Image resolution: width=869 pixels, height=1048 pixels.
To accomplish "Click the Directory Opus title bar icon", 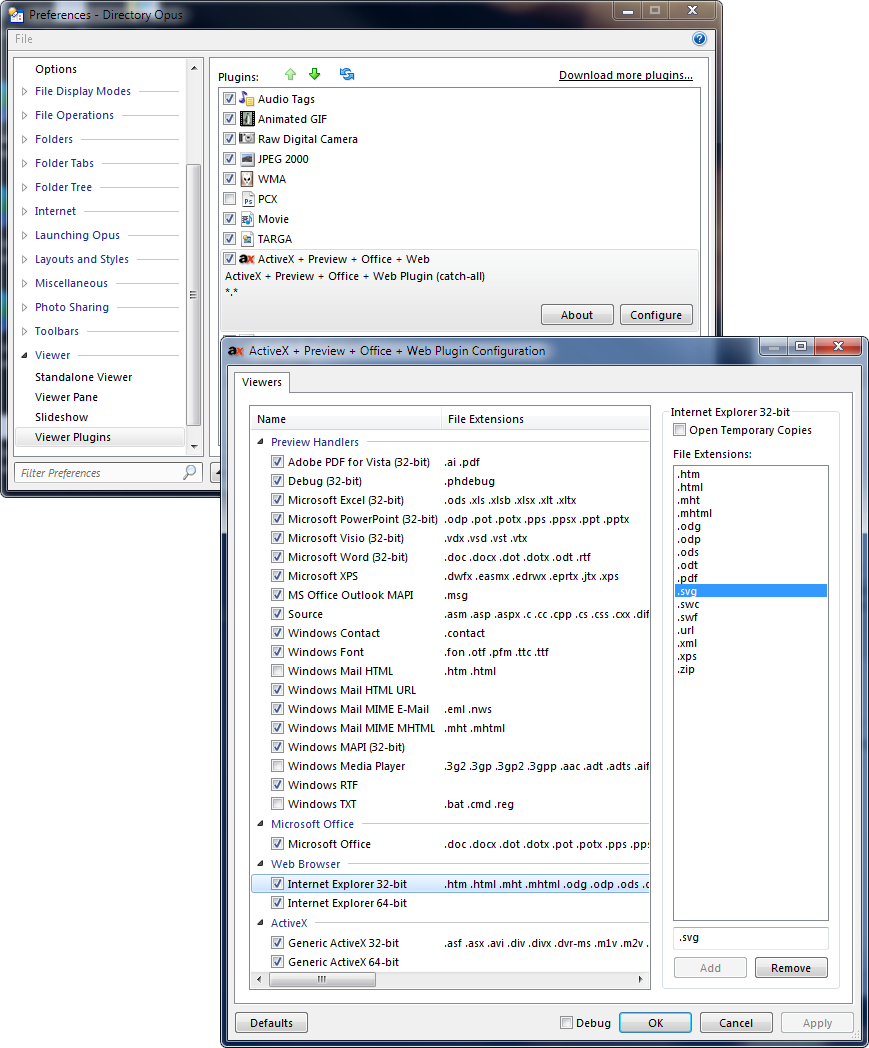I will point(16,15).
